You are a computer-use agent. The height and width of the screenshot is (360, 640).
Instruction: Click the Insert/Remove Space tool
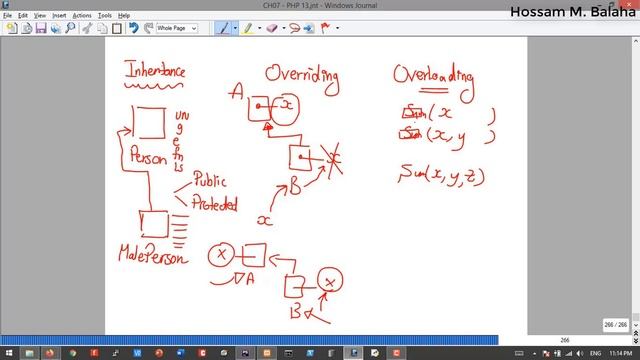309,28
